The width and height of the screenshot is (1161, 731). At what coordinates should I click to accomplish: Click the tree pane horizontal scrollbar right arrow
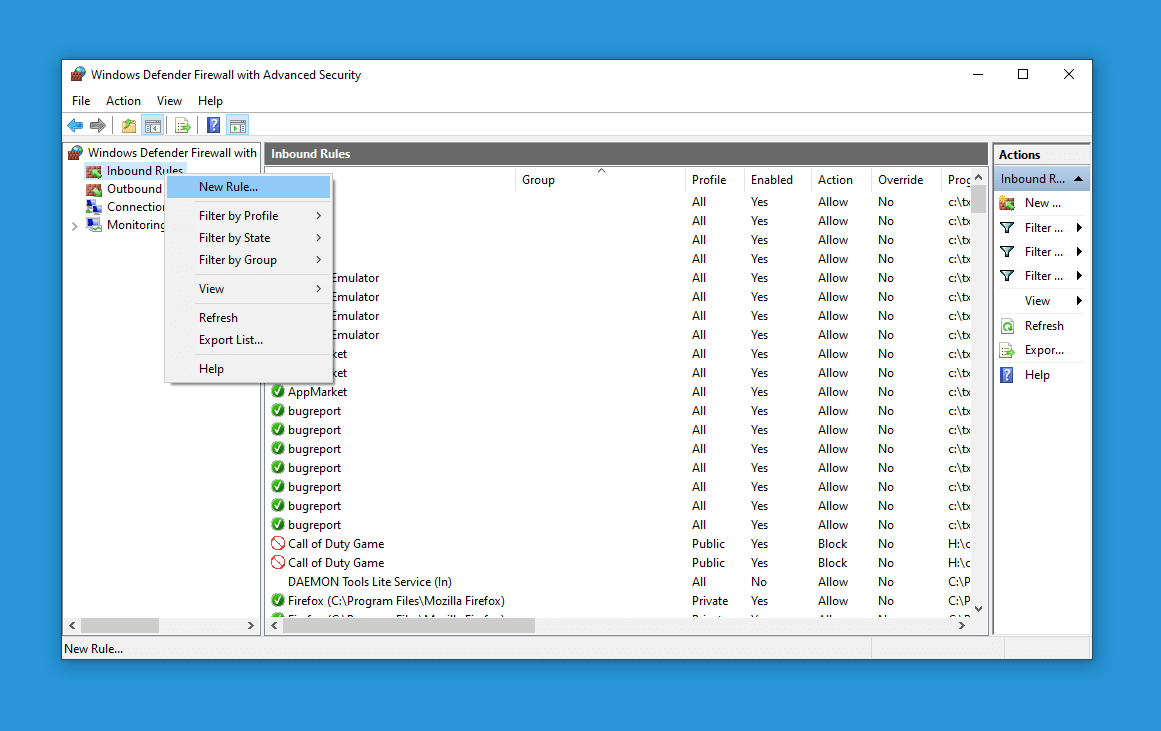pyautogui.click(x=250, y=626)
